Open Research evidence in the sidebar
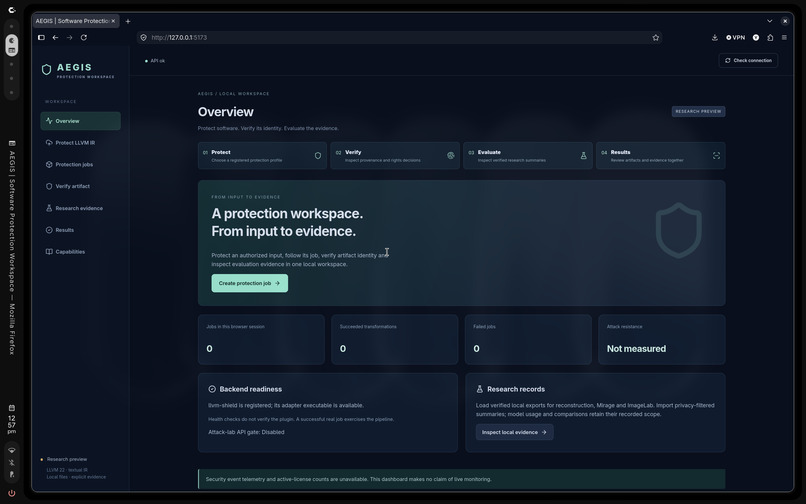 point(80,208)
